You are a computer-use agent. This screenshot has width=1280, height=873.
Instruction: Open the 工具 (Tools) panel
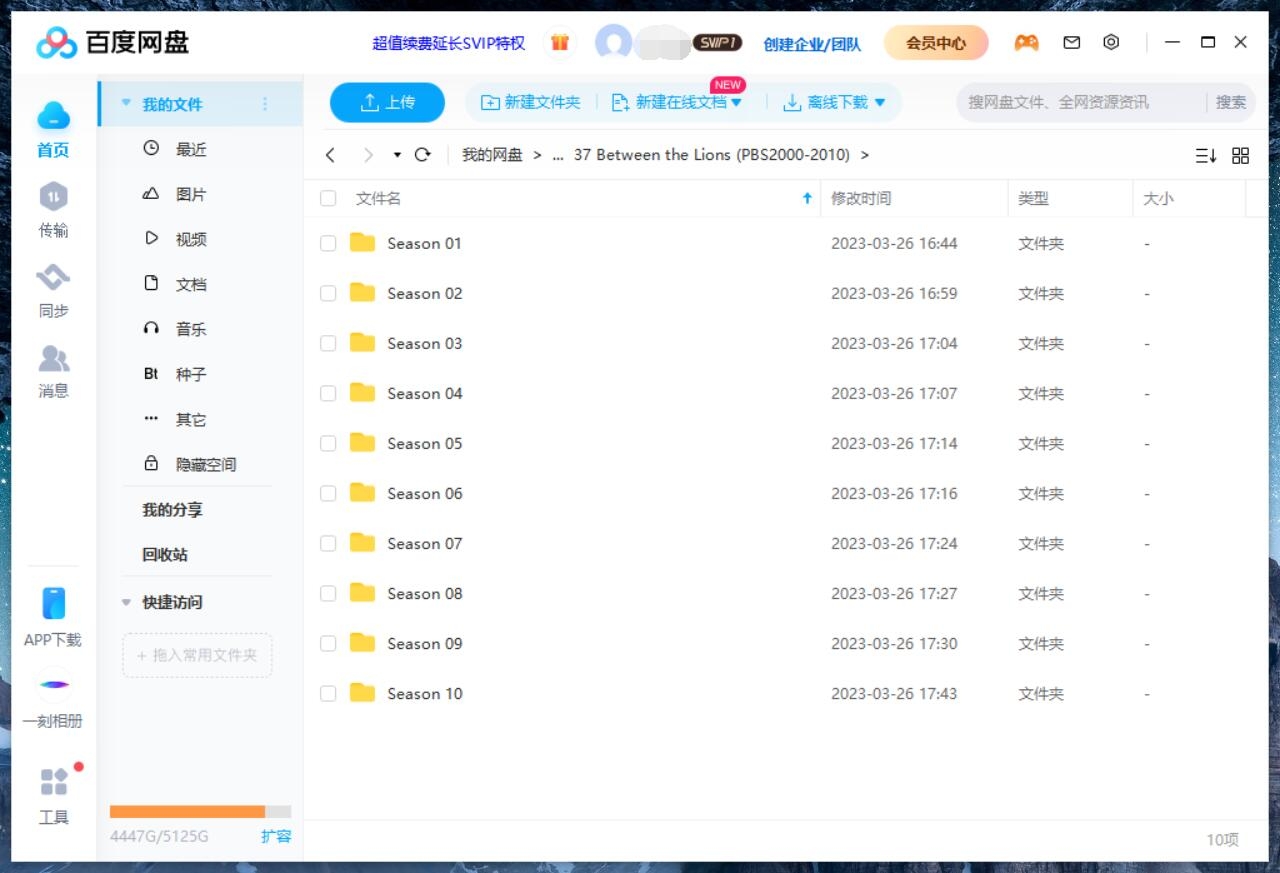click(x=53, y=795)
